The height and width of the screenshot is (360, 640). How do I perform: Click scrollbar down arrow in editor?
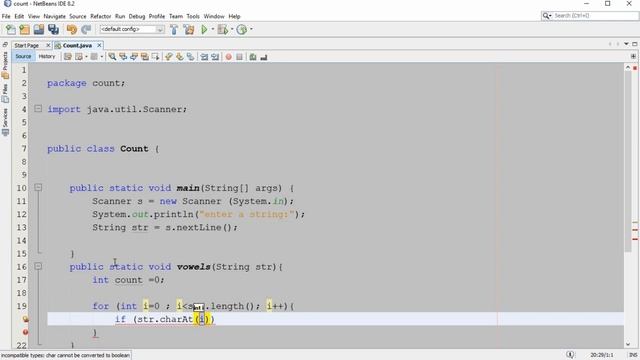628,344
